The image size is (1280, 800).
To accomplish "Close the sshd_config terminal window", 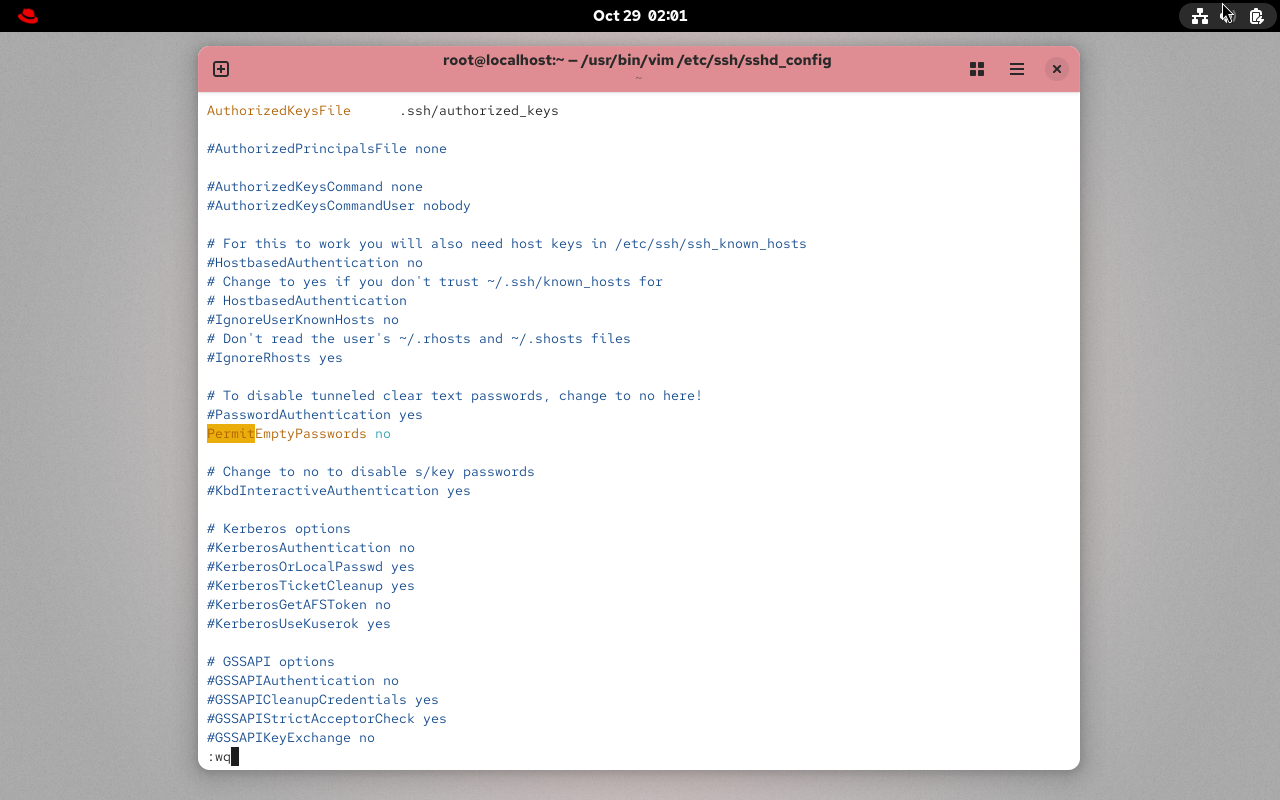I will click(1056, 69).
